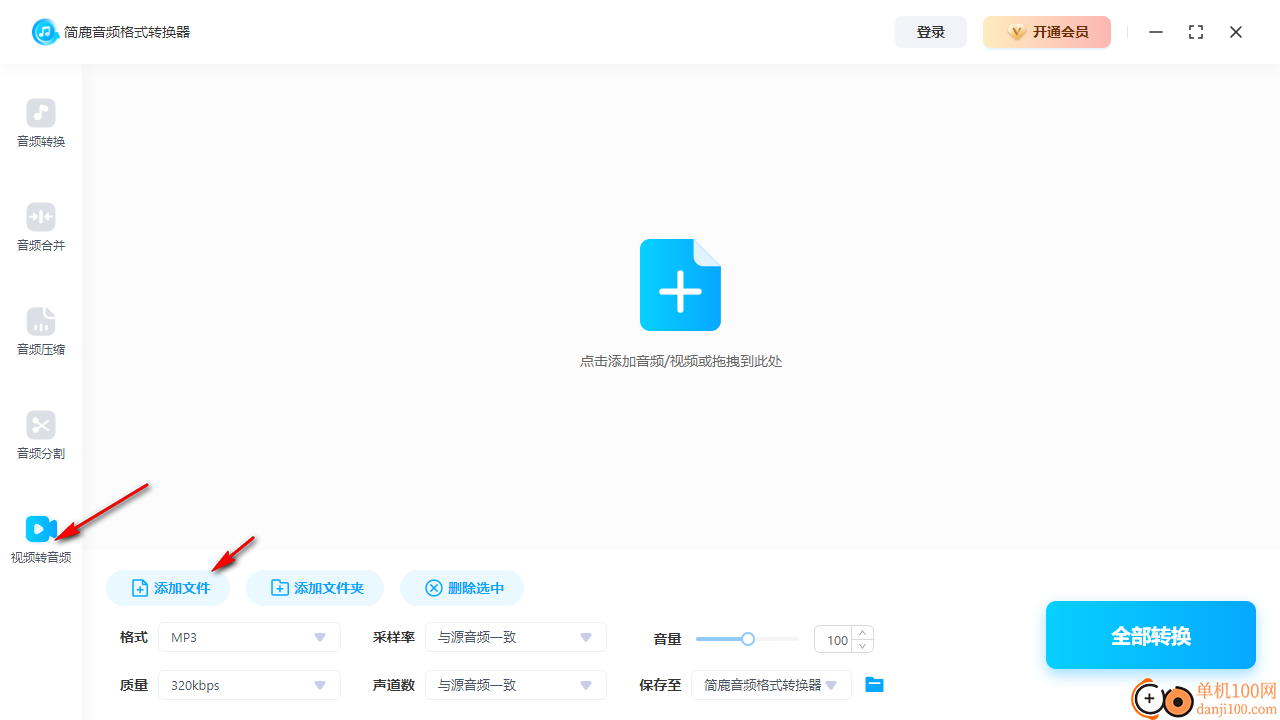1280x720 pixels.
Task: Click the 音量 volume slider handle
Action: pos(747,639)
